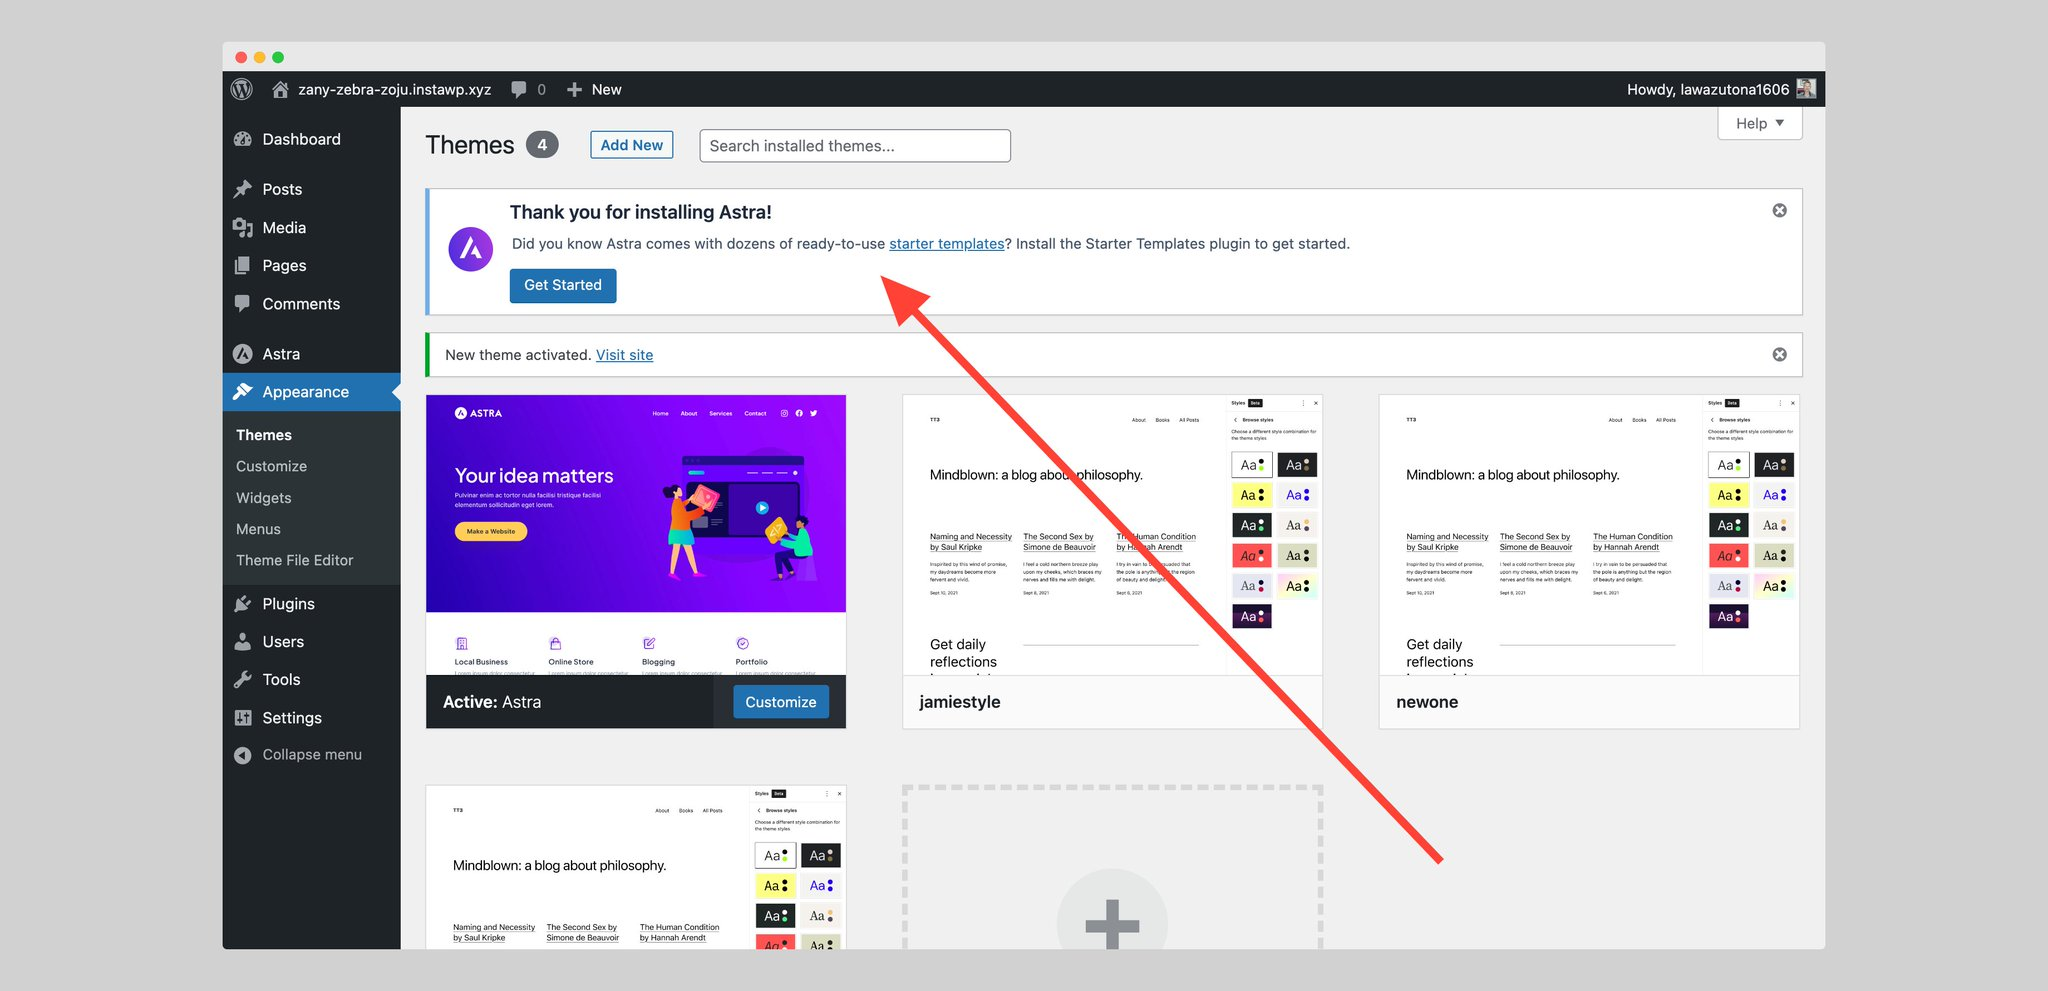Image resolution: width=2048 pixels, height=991 pixels.
Task: Click the Posts pushpin icon
Action: coord(243,188)
